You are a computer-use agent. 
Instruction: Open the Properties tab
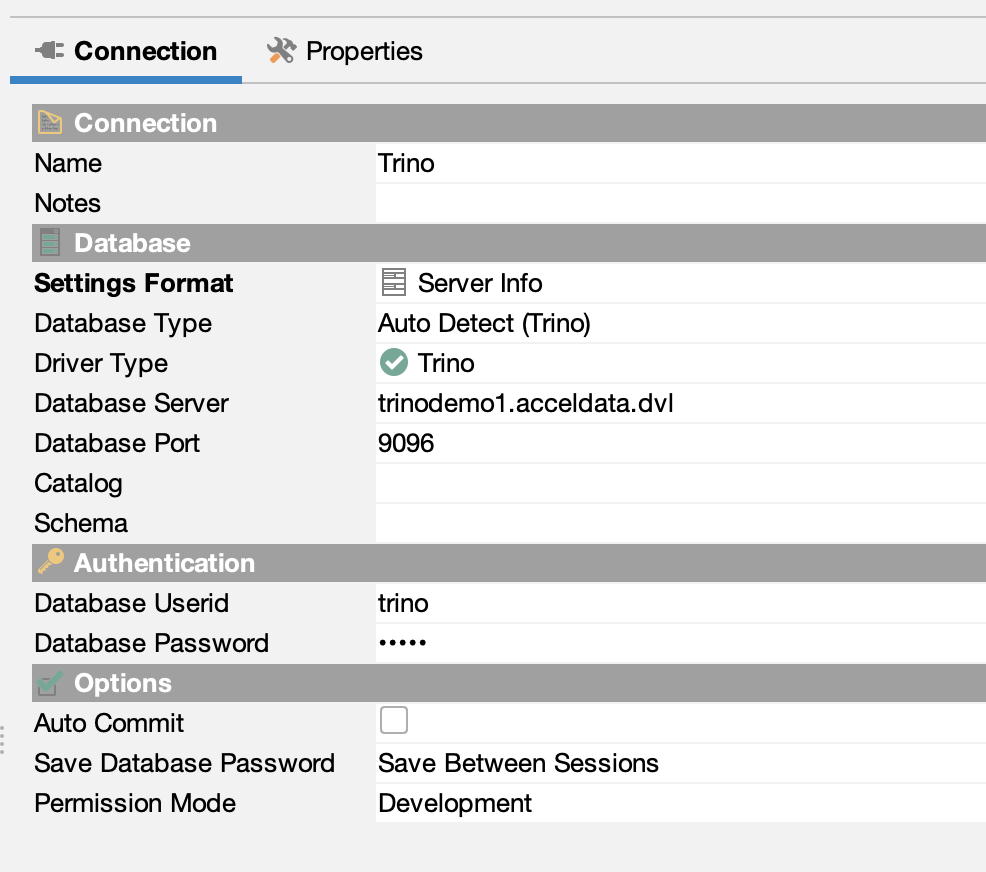(345, 51)
